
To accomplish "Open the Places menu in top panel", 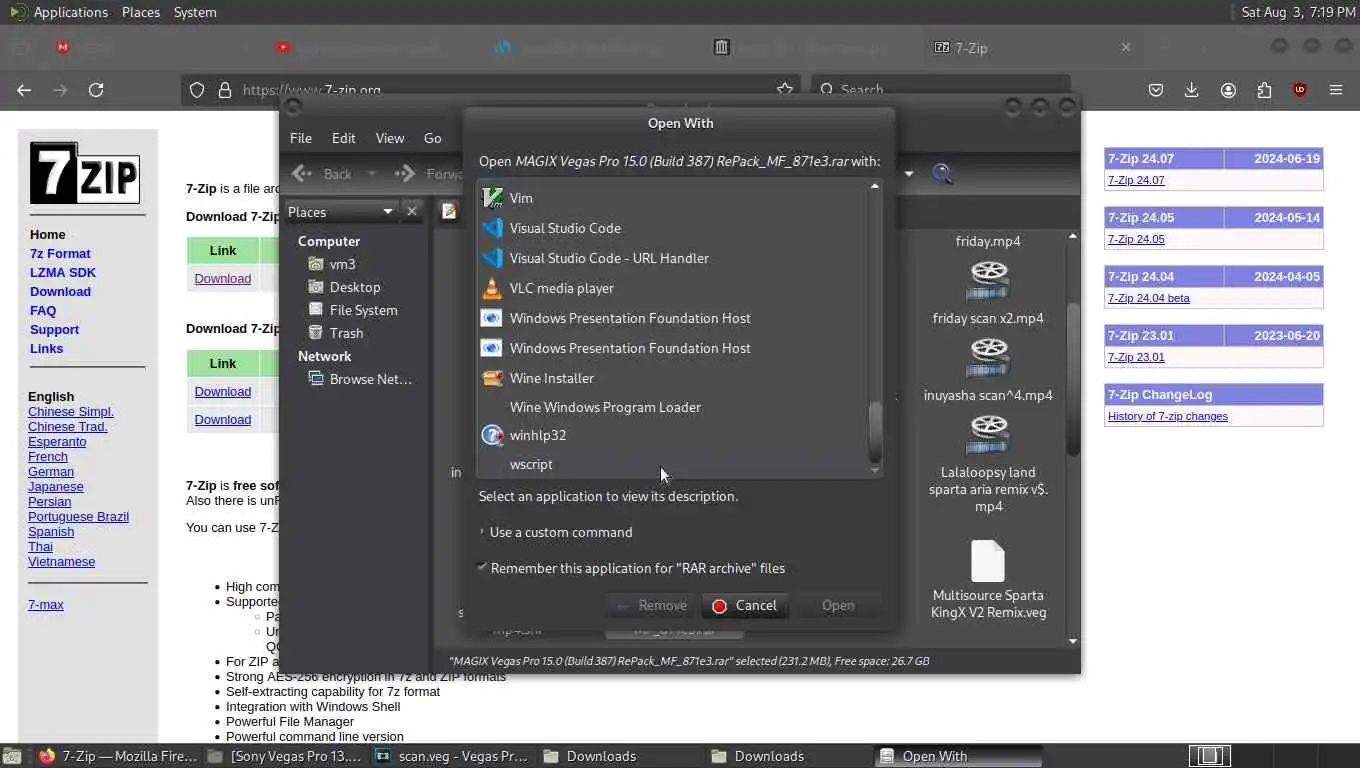I will tap(141, 12).
